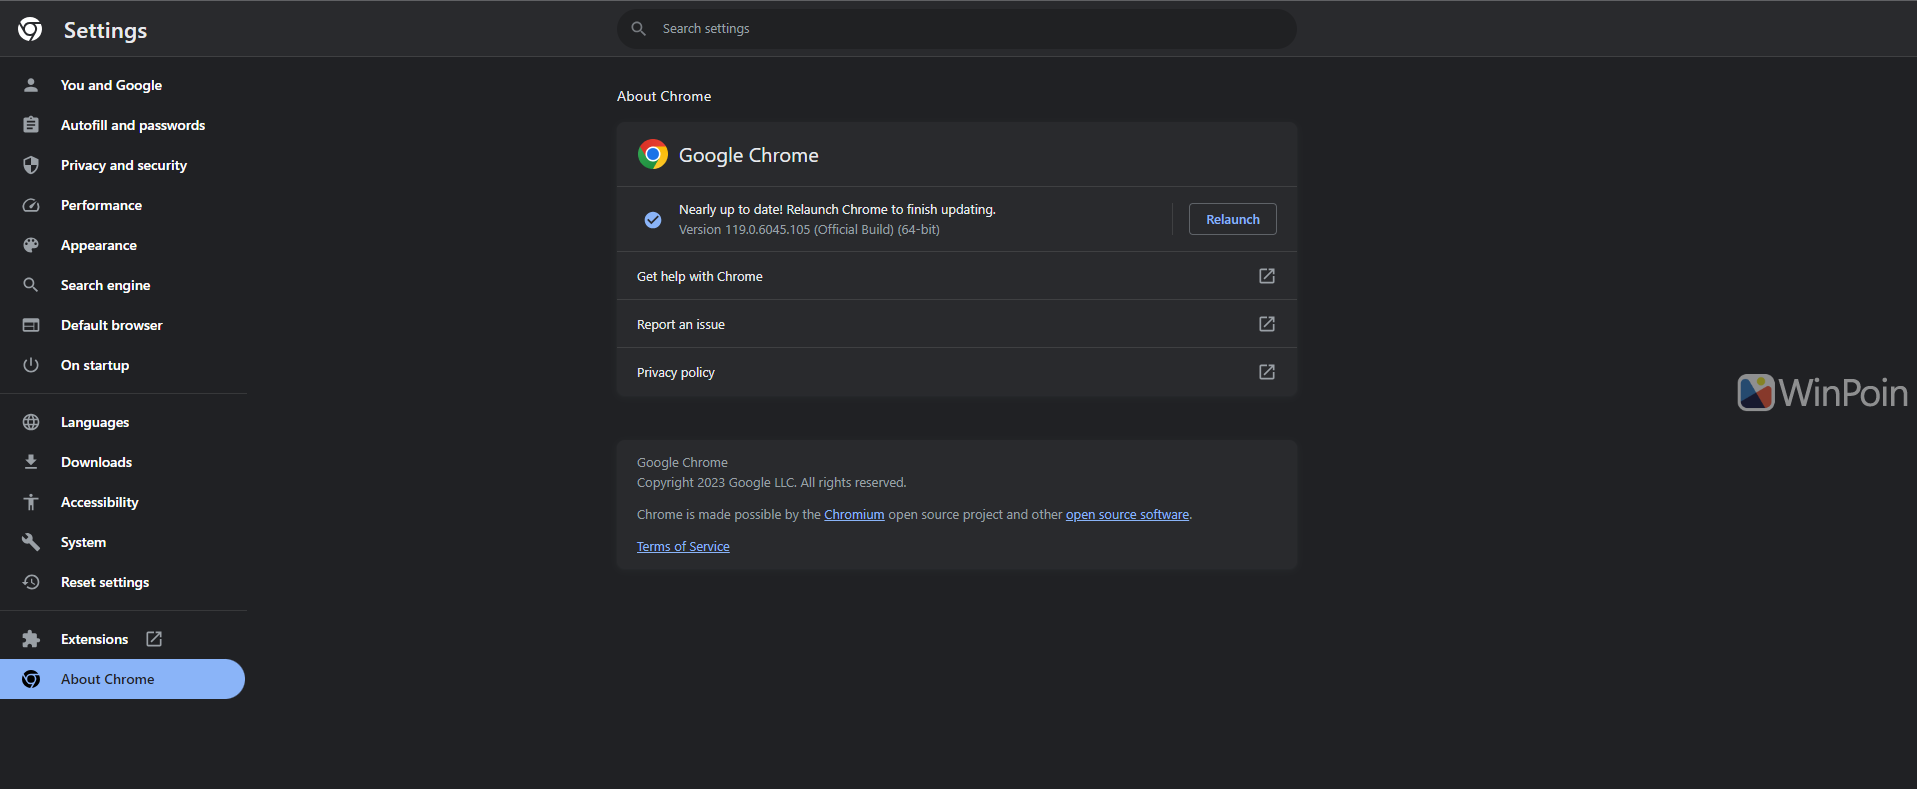Viewport: 1917px width, 789px height.
Task: Click the shield icon for Privacy and security
Action: (31, 165)
